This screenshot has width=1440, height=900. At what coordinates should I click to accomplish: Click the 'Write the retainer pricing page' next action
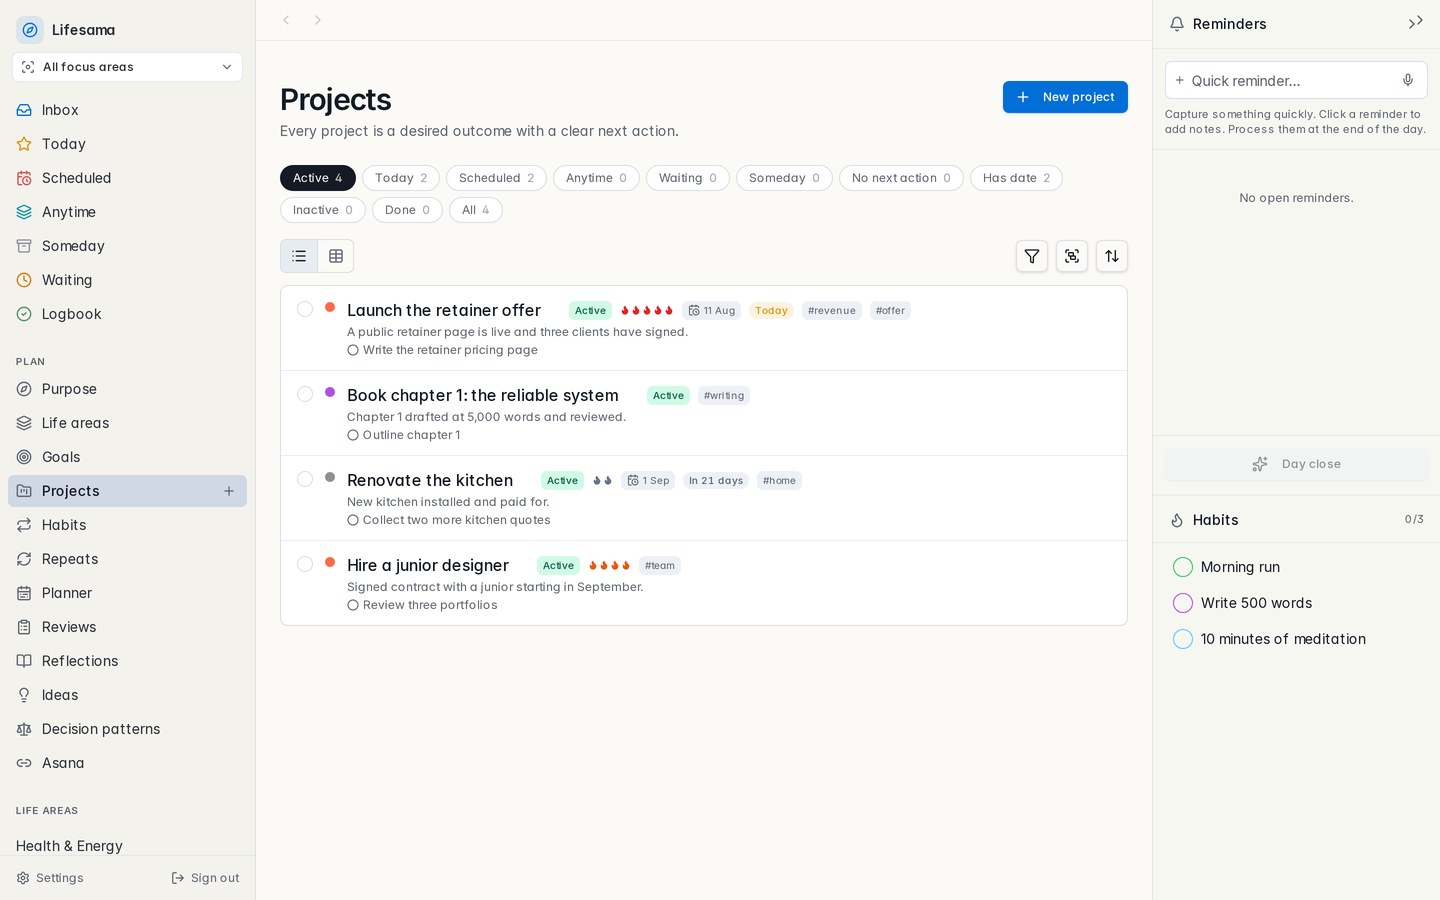(x=442, y=350)
